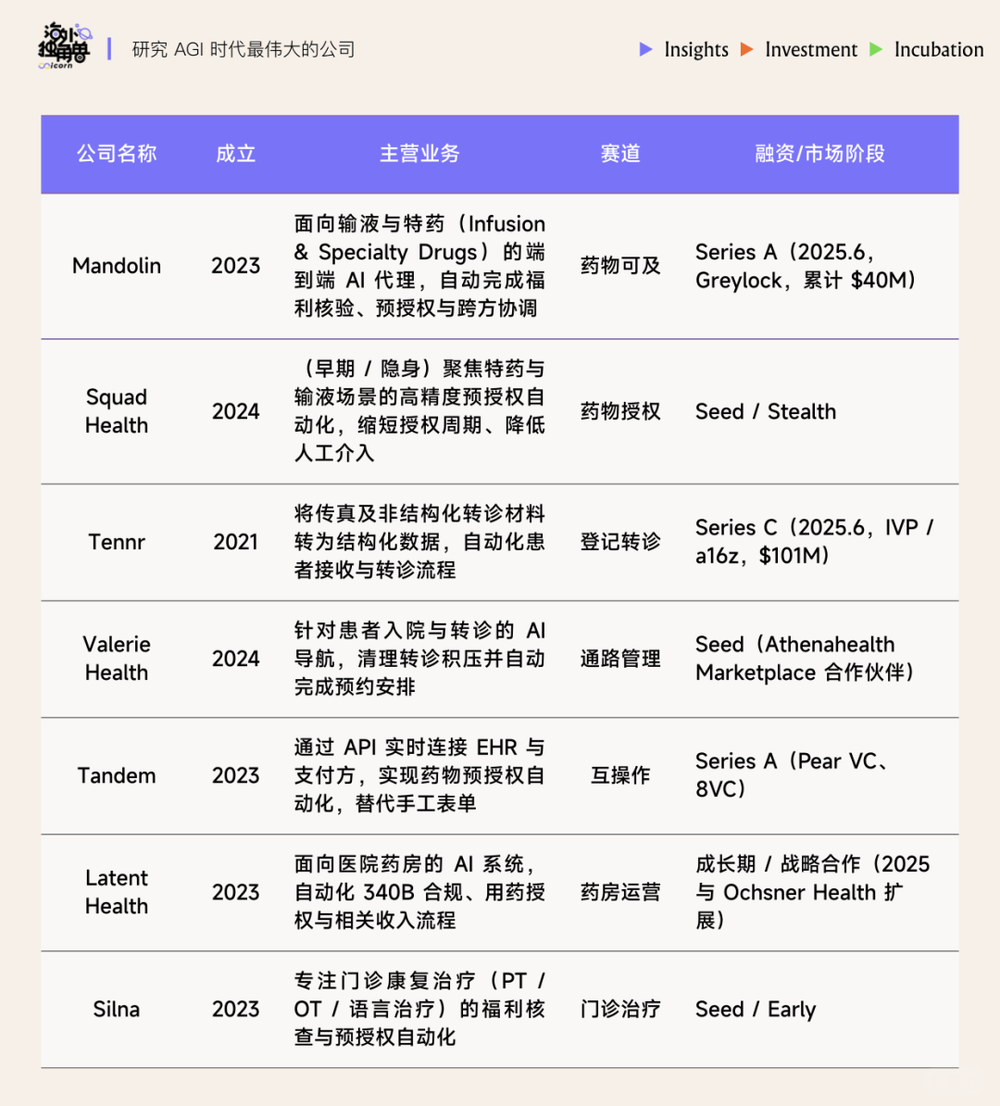This screenshot has width=1000, height=1106.
Task: Collapse the Silna row
Action: coord(117,1009)
